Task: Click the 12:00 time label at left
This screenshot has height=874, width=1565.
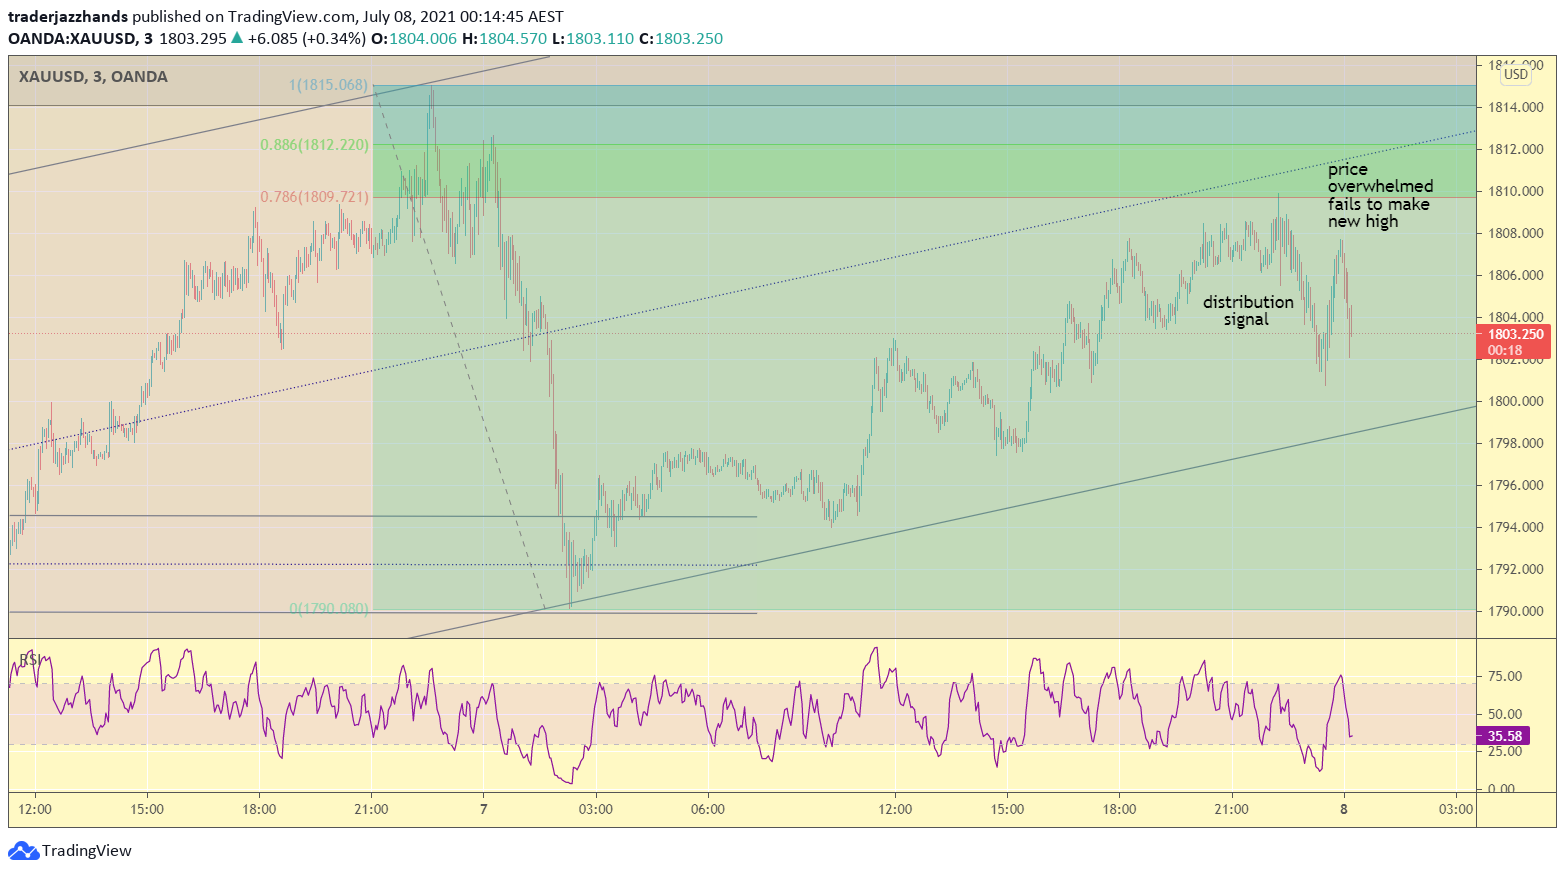Action: pos(35,809)
